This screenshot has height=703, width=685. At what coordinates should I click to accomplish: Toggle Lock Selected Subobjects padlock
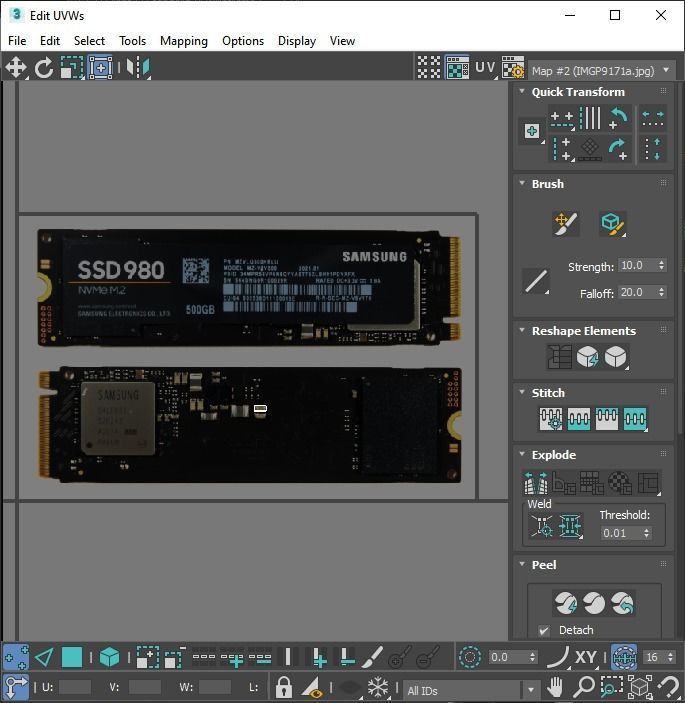tap(283, 687)
